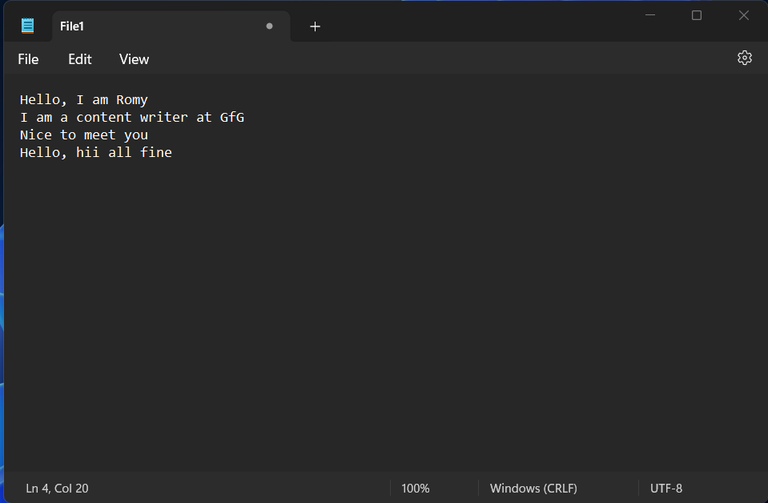Click the Windows (CRLF) line ending indicator
The height and width of the screenshot is (503, 768).
(x=533, y=488)
